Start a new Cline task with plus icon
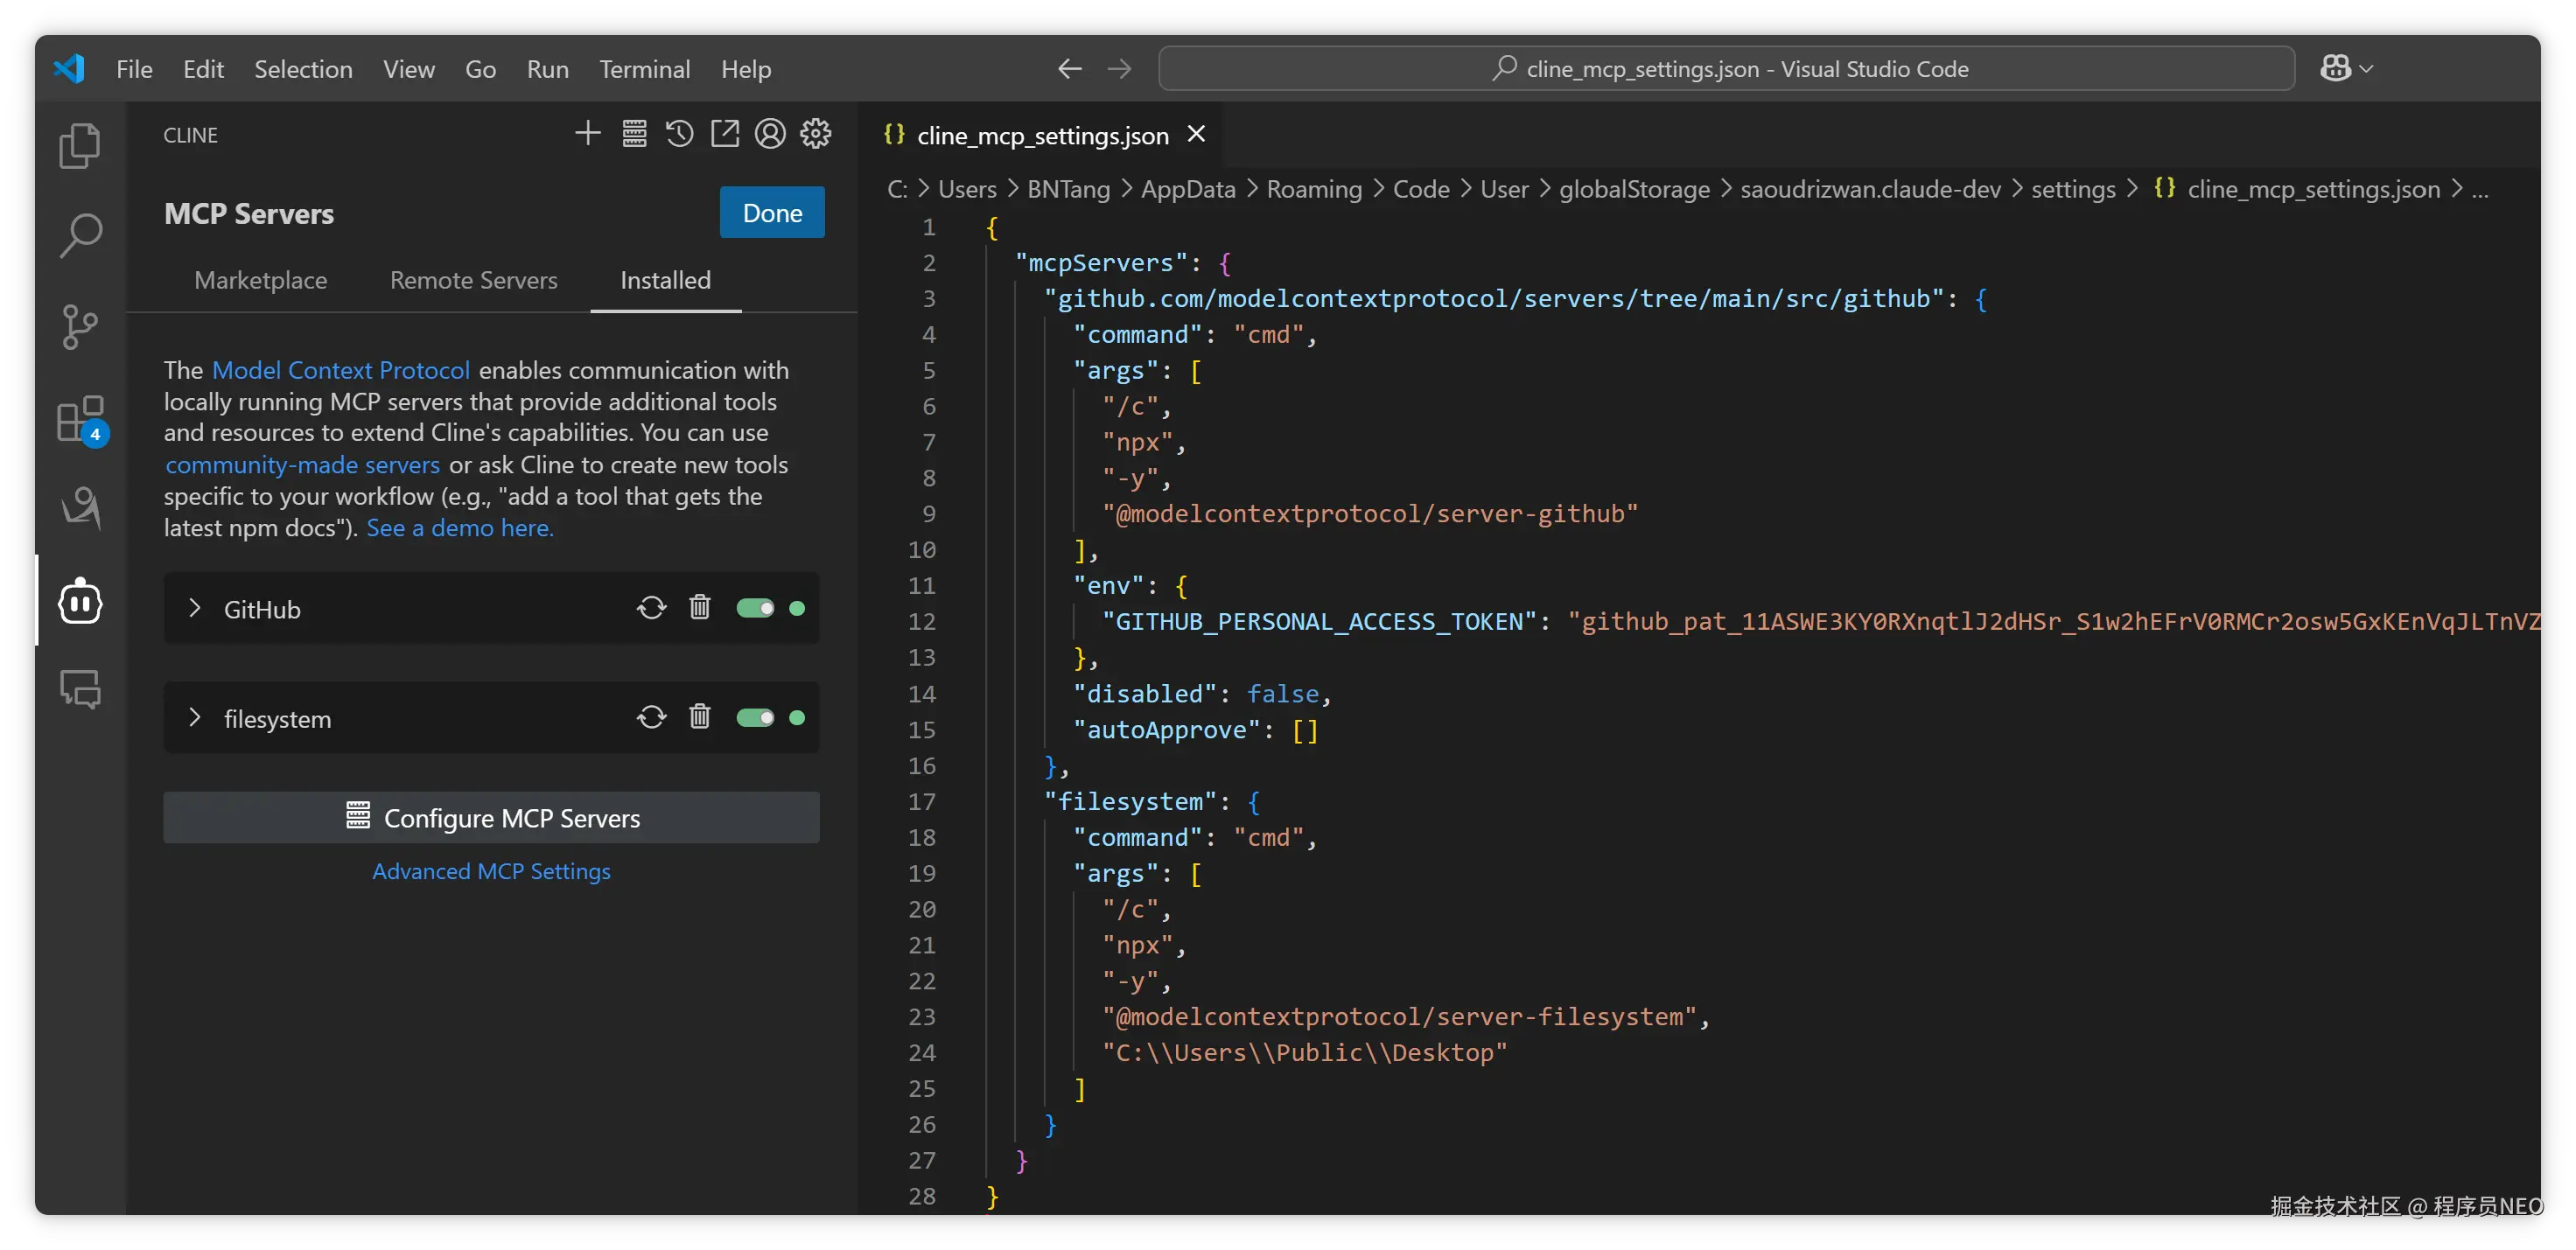This screenshot has width=2576, height=1250. (x=588, y=134)
